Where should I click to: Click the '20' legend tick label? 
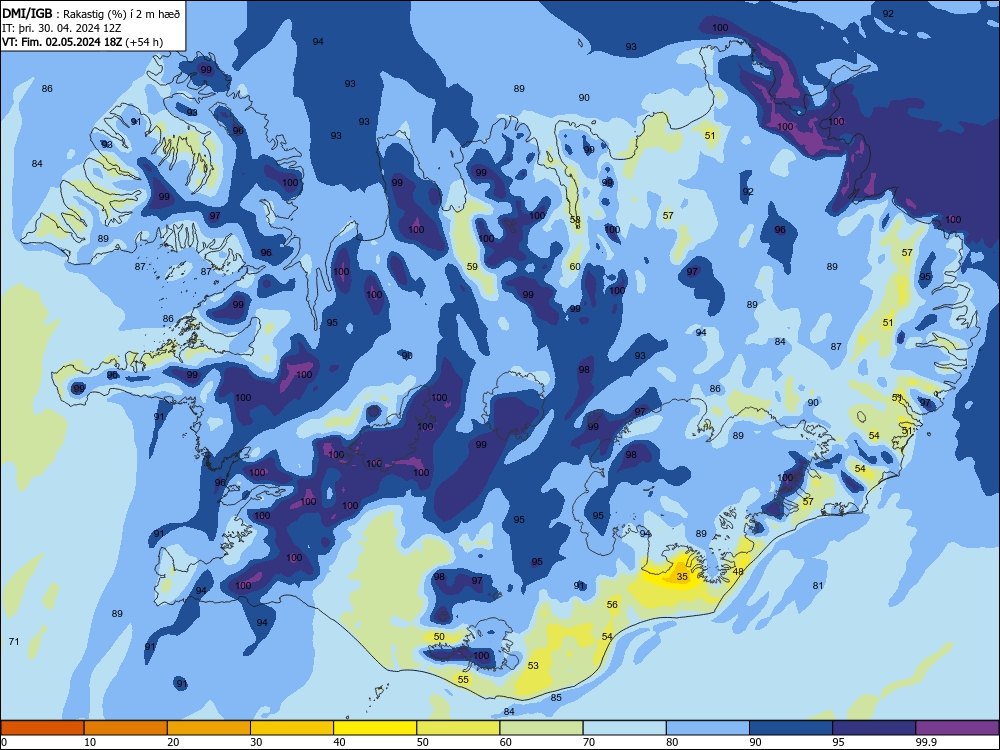(x=173, y=742)
